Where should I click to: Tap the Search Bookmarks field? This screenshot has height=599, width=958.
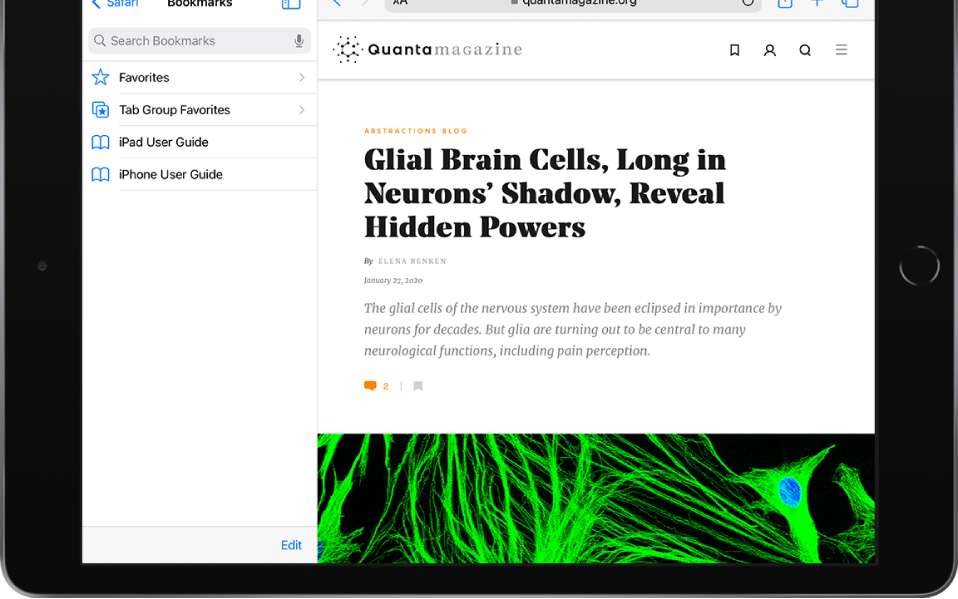(199, 41)
